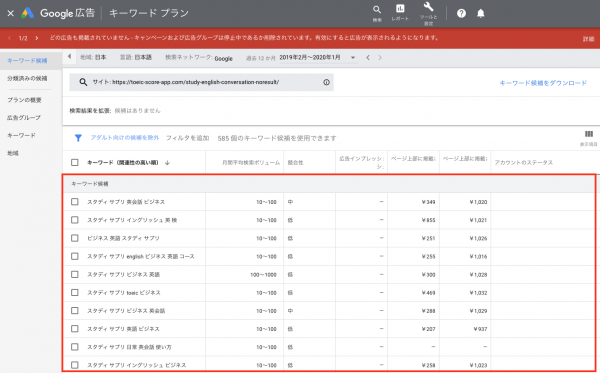The width and height of the screenshot is (600, 373).
Task: Click the 競合性 column header
Action: pos(295,163)
